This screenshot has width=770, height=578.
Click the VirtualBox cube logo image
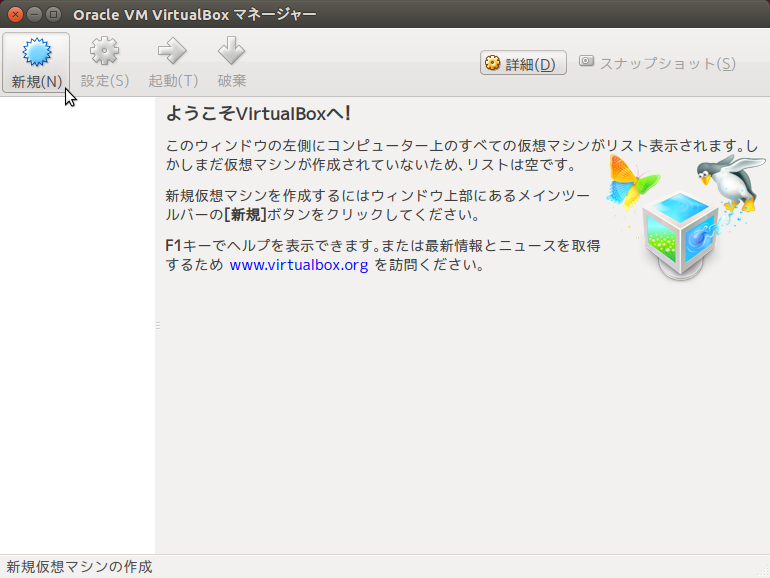point(686,218)
